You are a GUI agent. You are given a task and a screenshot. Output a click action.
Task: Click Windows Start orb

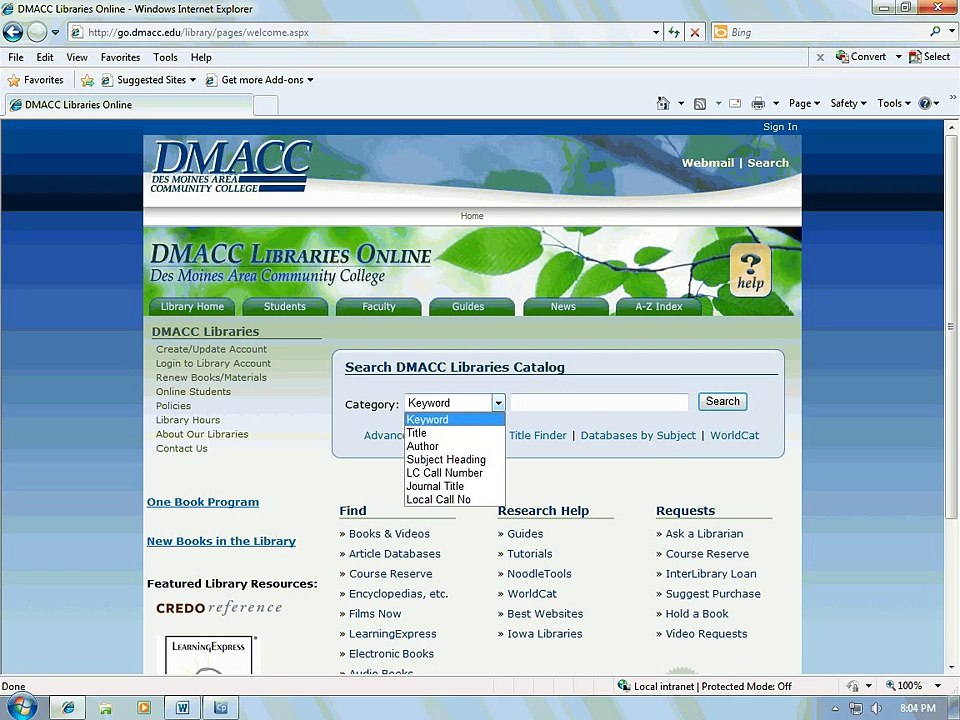click(22, 708)
